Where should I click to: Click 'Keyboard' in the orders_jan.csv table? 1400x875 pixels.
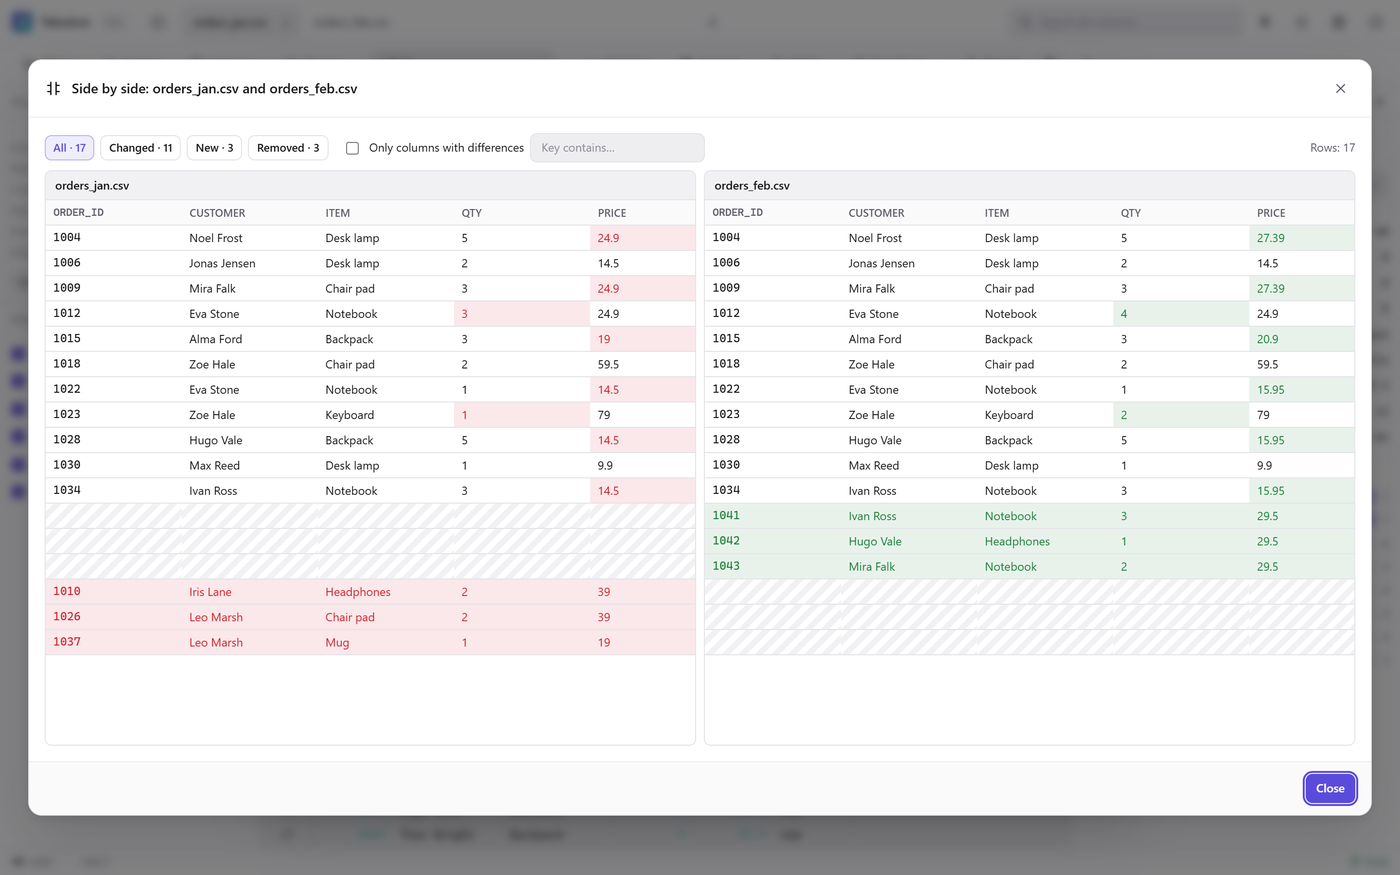point(350,415)
